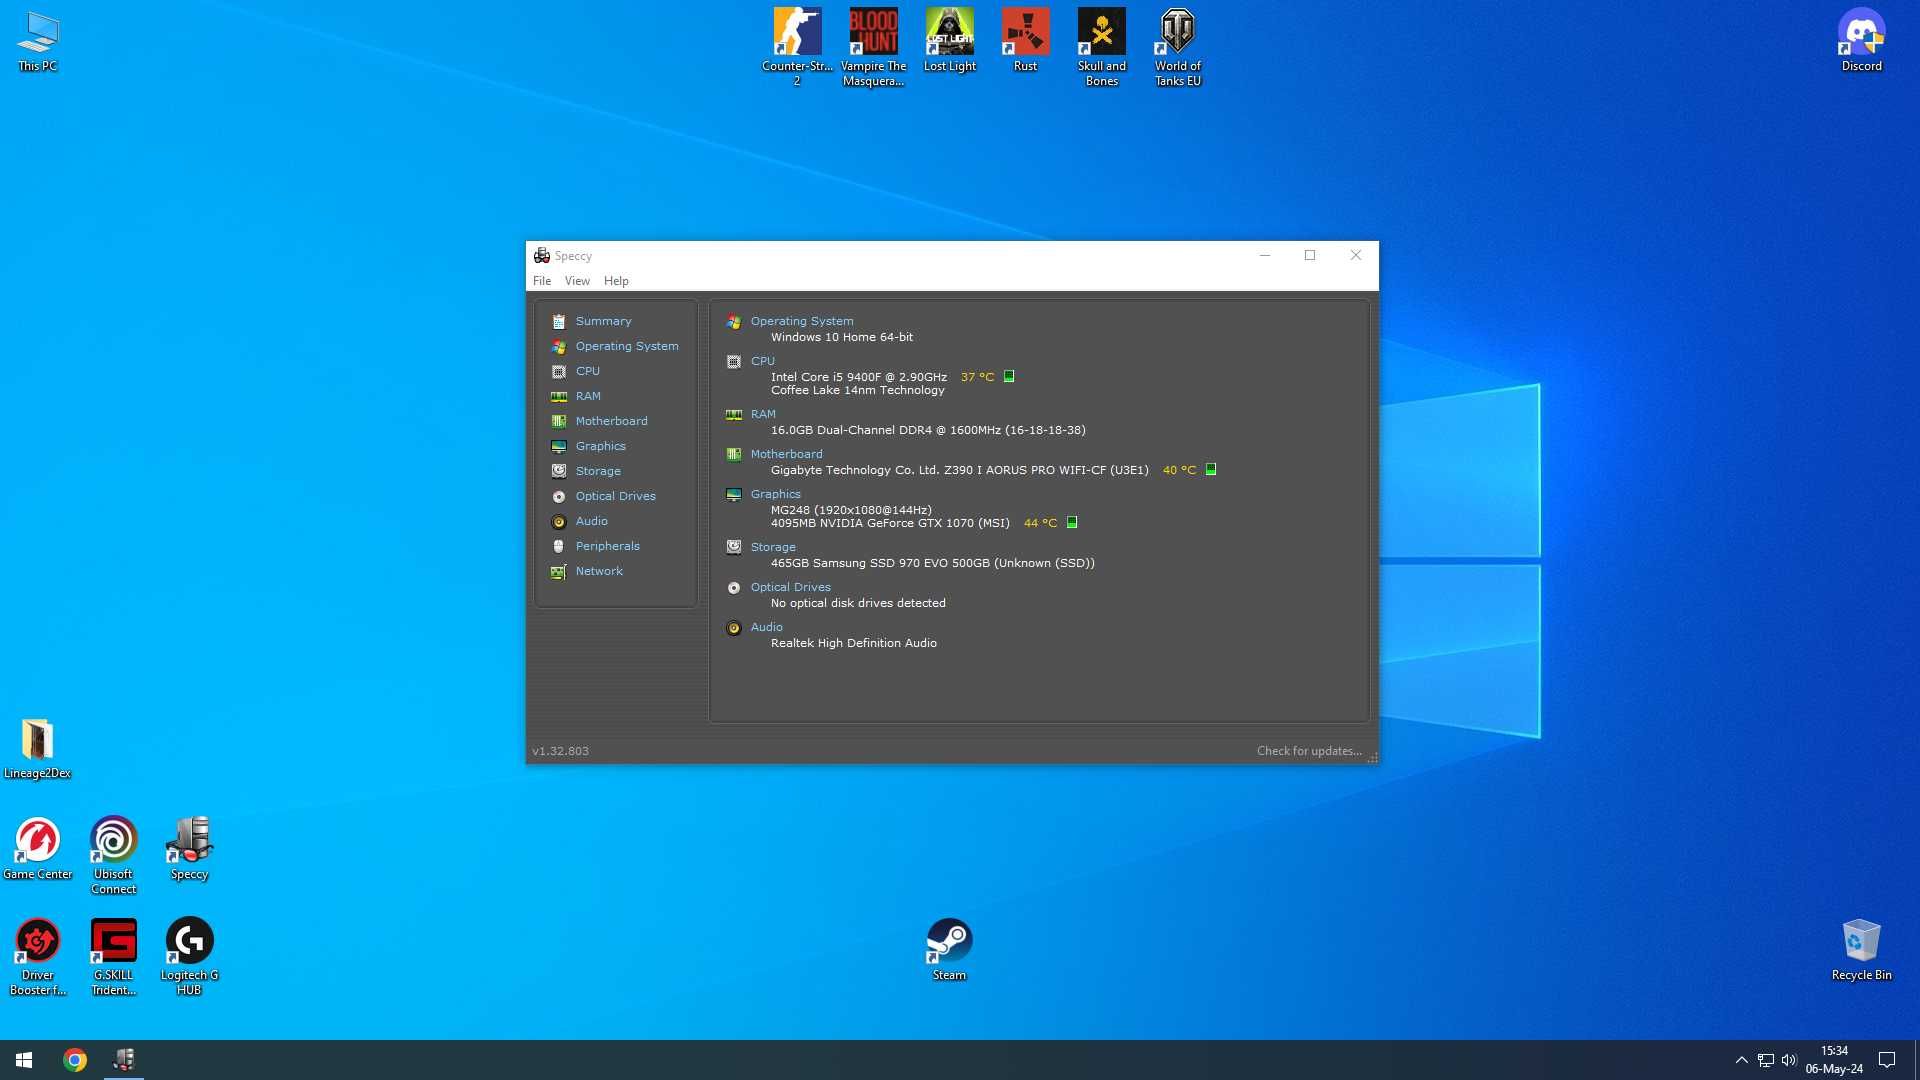This screenshot has width=1920, height=1080.
Task: Click the Graphics heading link in summary
Action: (x=776, y=494)
